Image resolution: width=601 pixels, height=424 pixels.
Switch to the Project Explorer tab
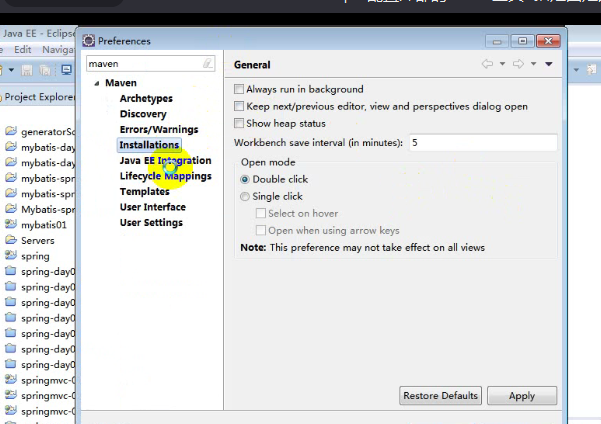(x=40, y=97)
